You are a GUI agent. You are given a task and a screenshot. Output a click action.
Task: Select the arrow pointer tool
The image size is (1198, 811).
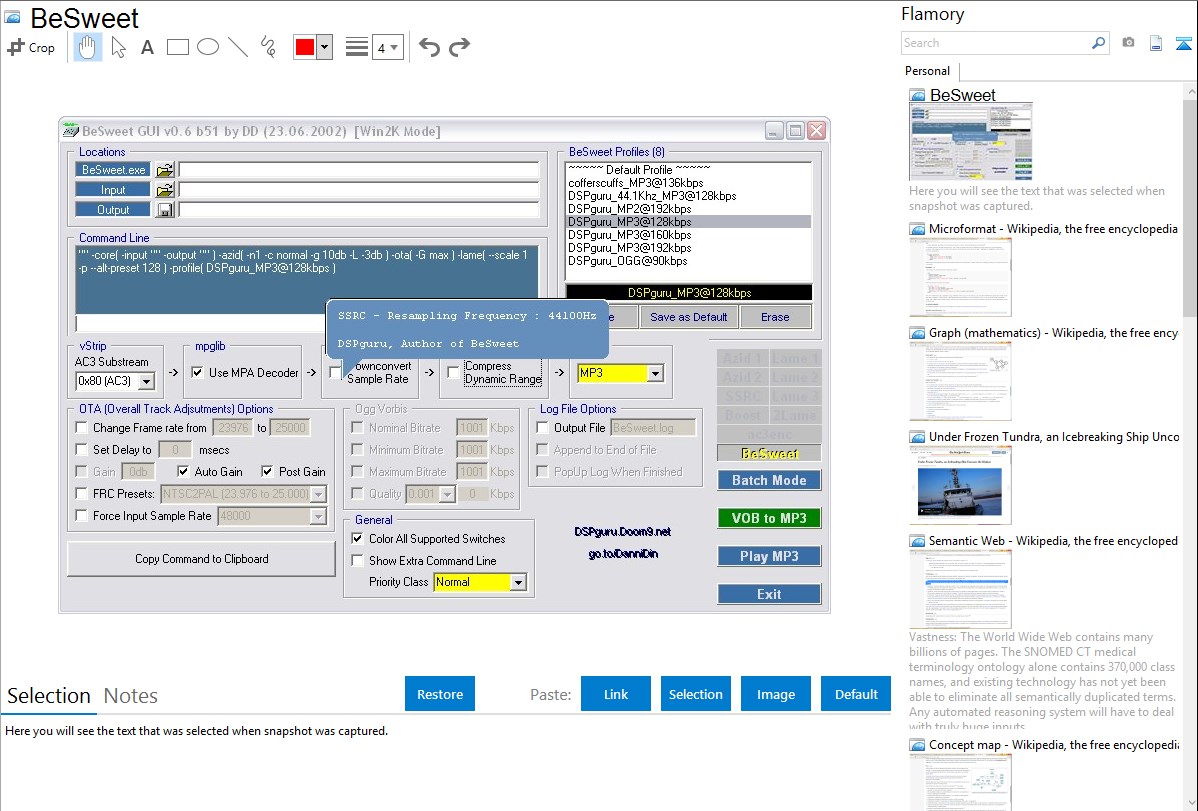coord(118,47)
